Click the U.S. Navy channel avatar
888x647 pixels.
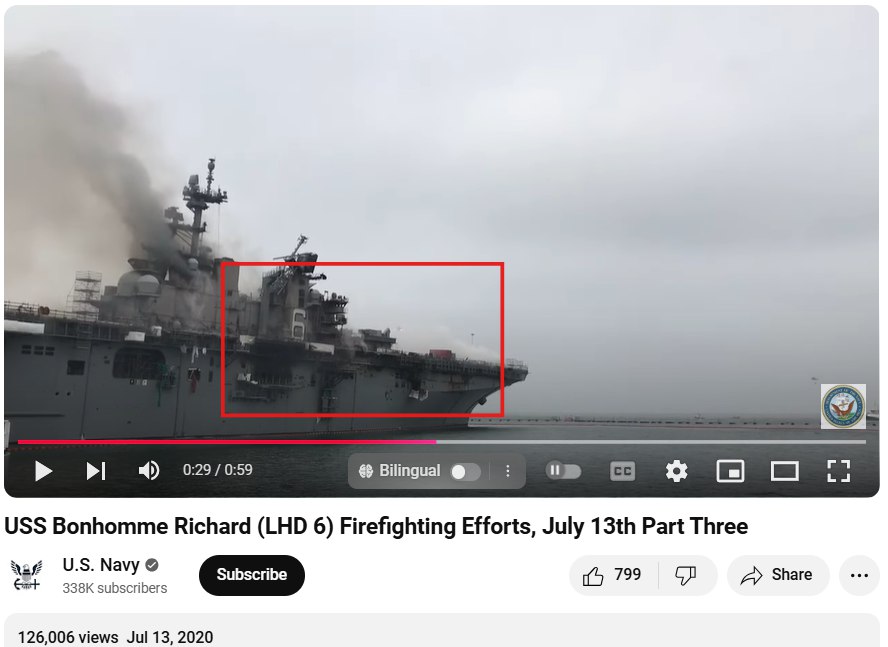[x=27, y=575]
